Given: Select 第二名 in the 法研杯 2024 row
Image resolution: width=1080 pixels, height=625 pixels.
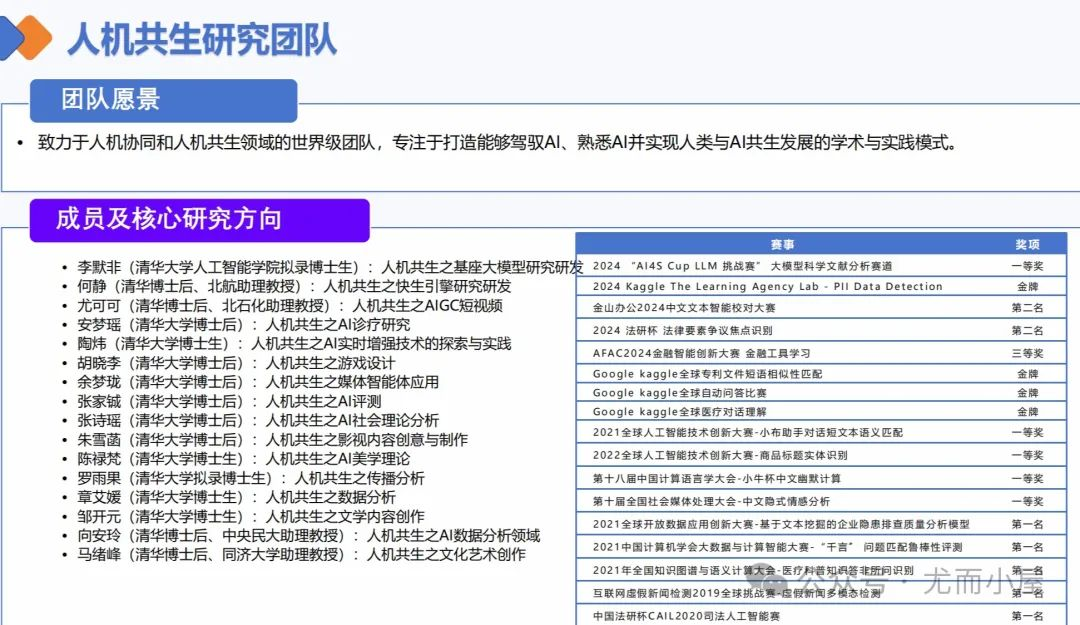Looking at the screenshot, I should (x=1027, y=331).
